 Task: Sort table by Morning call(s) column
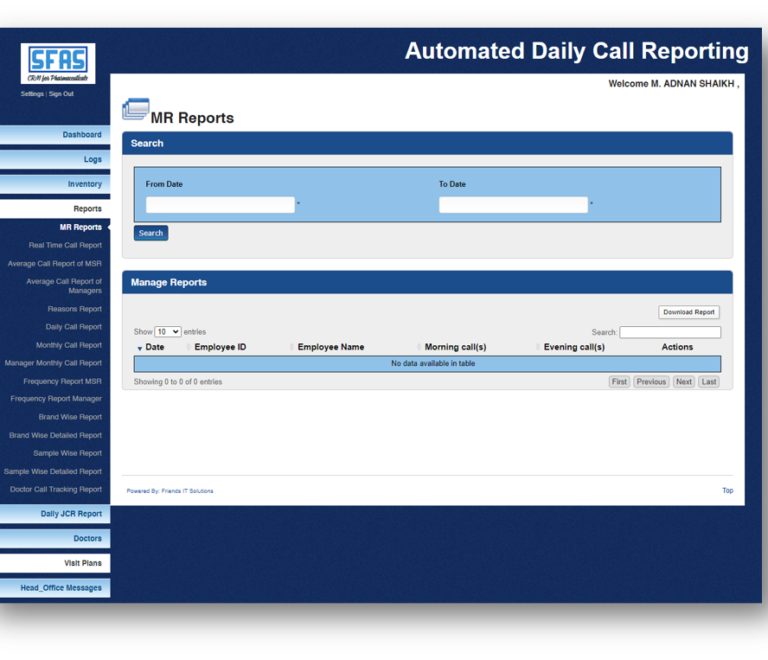(455, 347)
